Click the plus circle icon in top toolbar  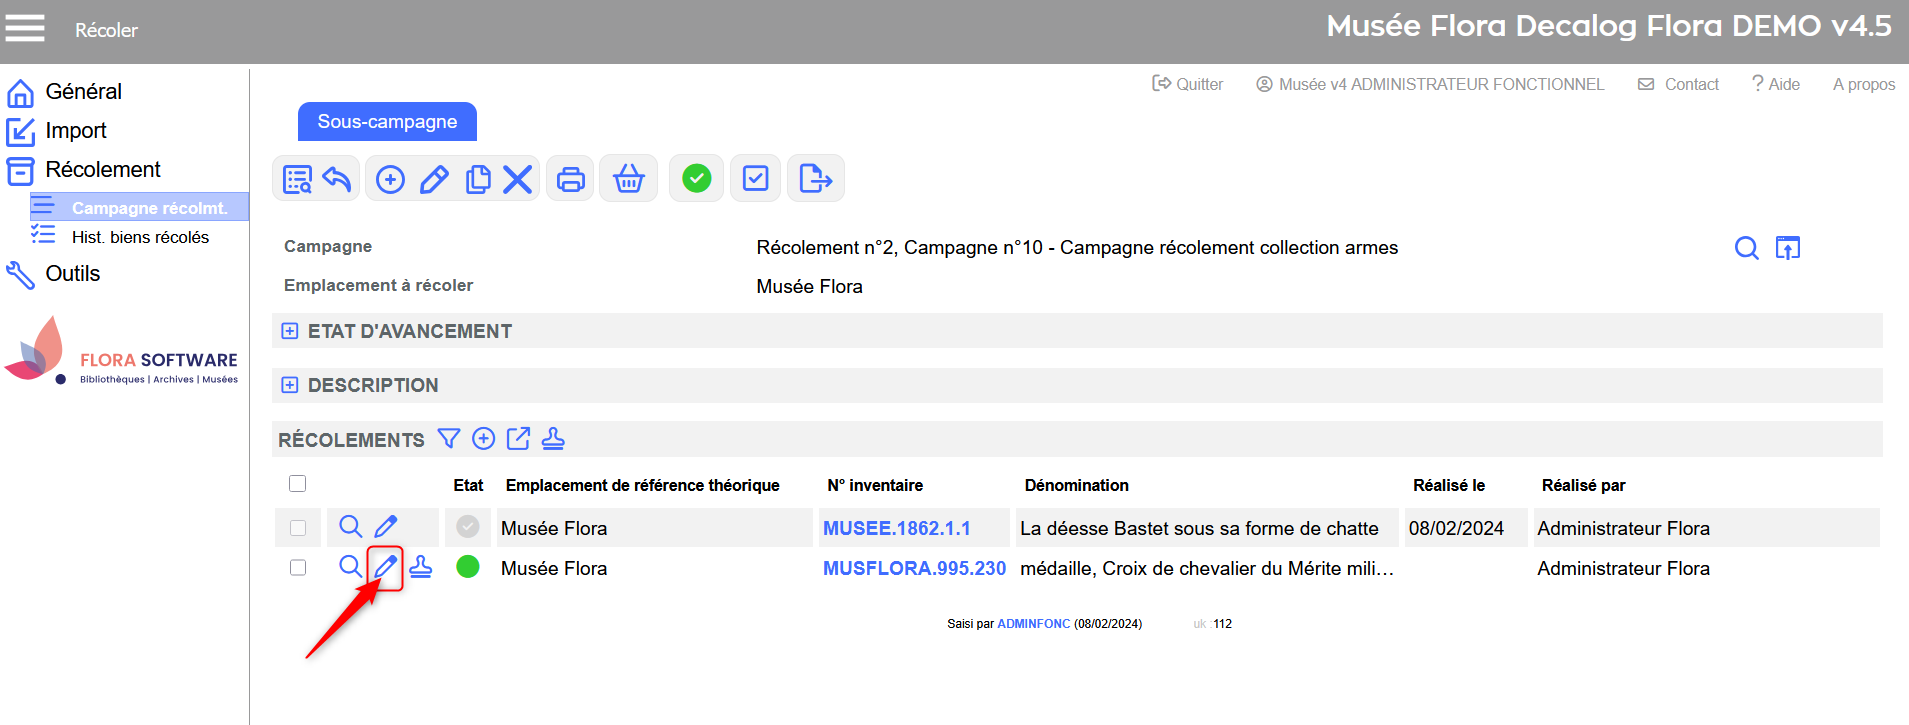pos(390,179)
